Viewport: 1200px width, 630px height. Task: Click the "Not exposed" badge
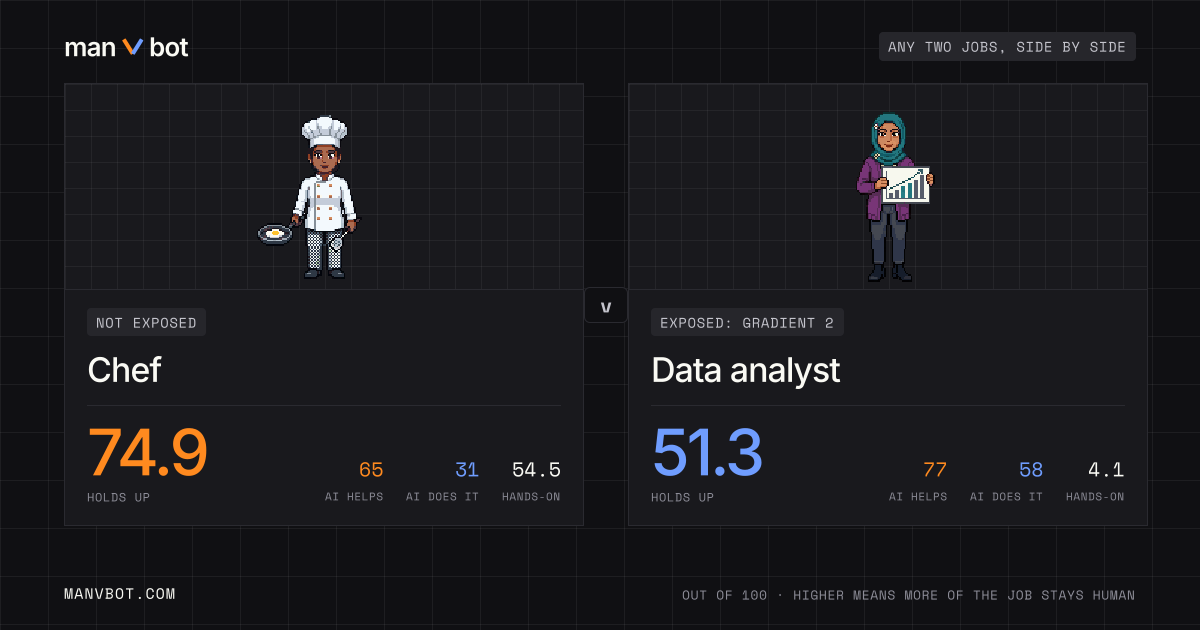tap(147, 322)
